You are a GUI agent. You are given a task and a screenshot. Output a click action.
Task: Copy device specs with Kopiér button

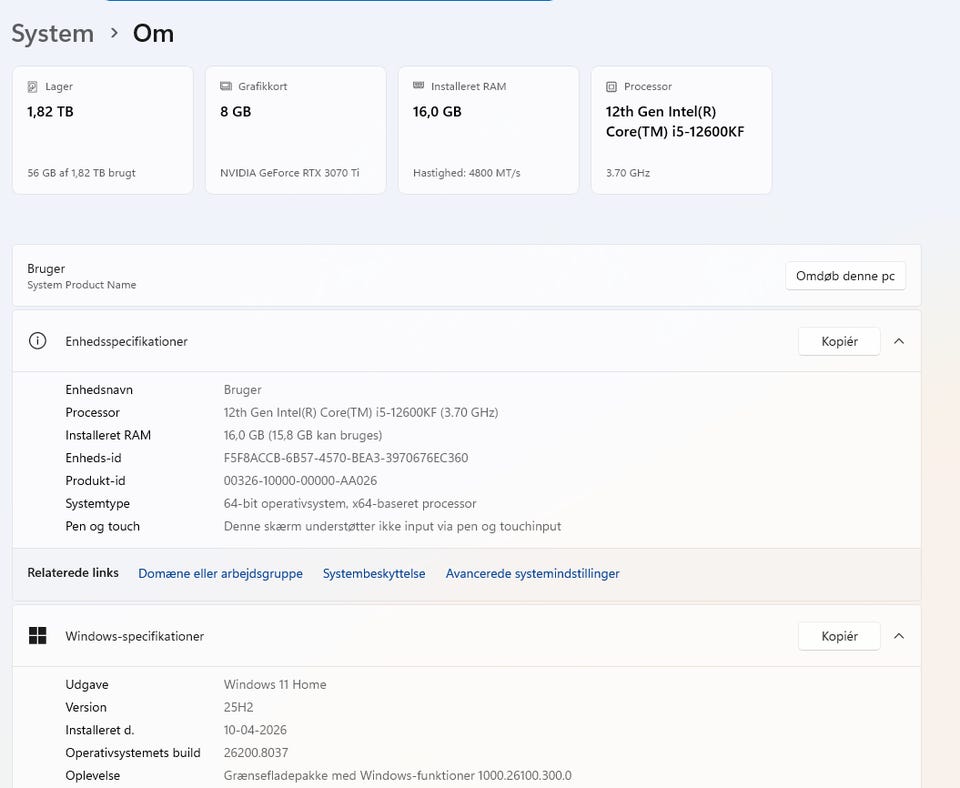(x=839, y=341)
